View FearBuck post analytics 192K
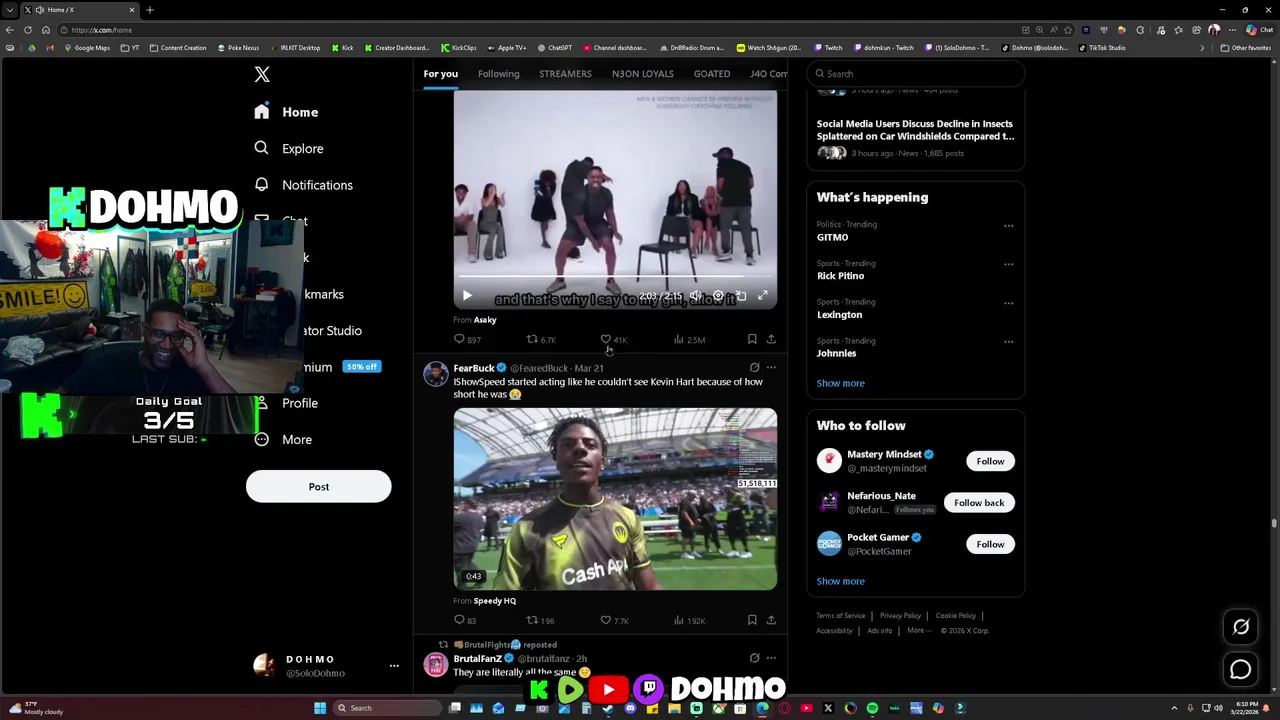This screenshot has height=720, width=1280. (x=689, y=621)
